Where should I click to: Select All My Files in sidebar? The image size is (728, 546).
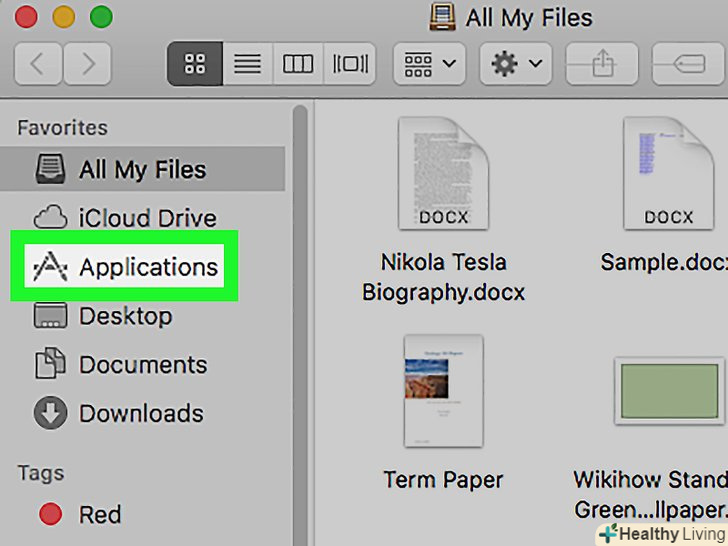142,170
